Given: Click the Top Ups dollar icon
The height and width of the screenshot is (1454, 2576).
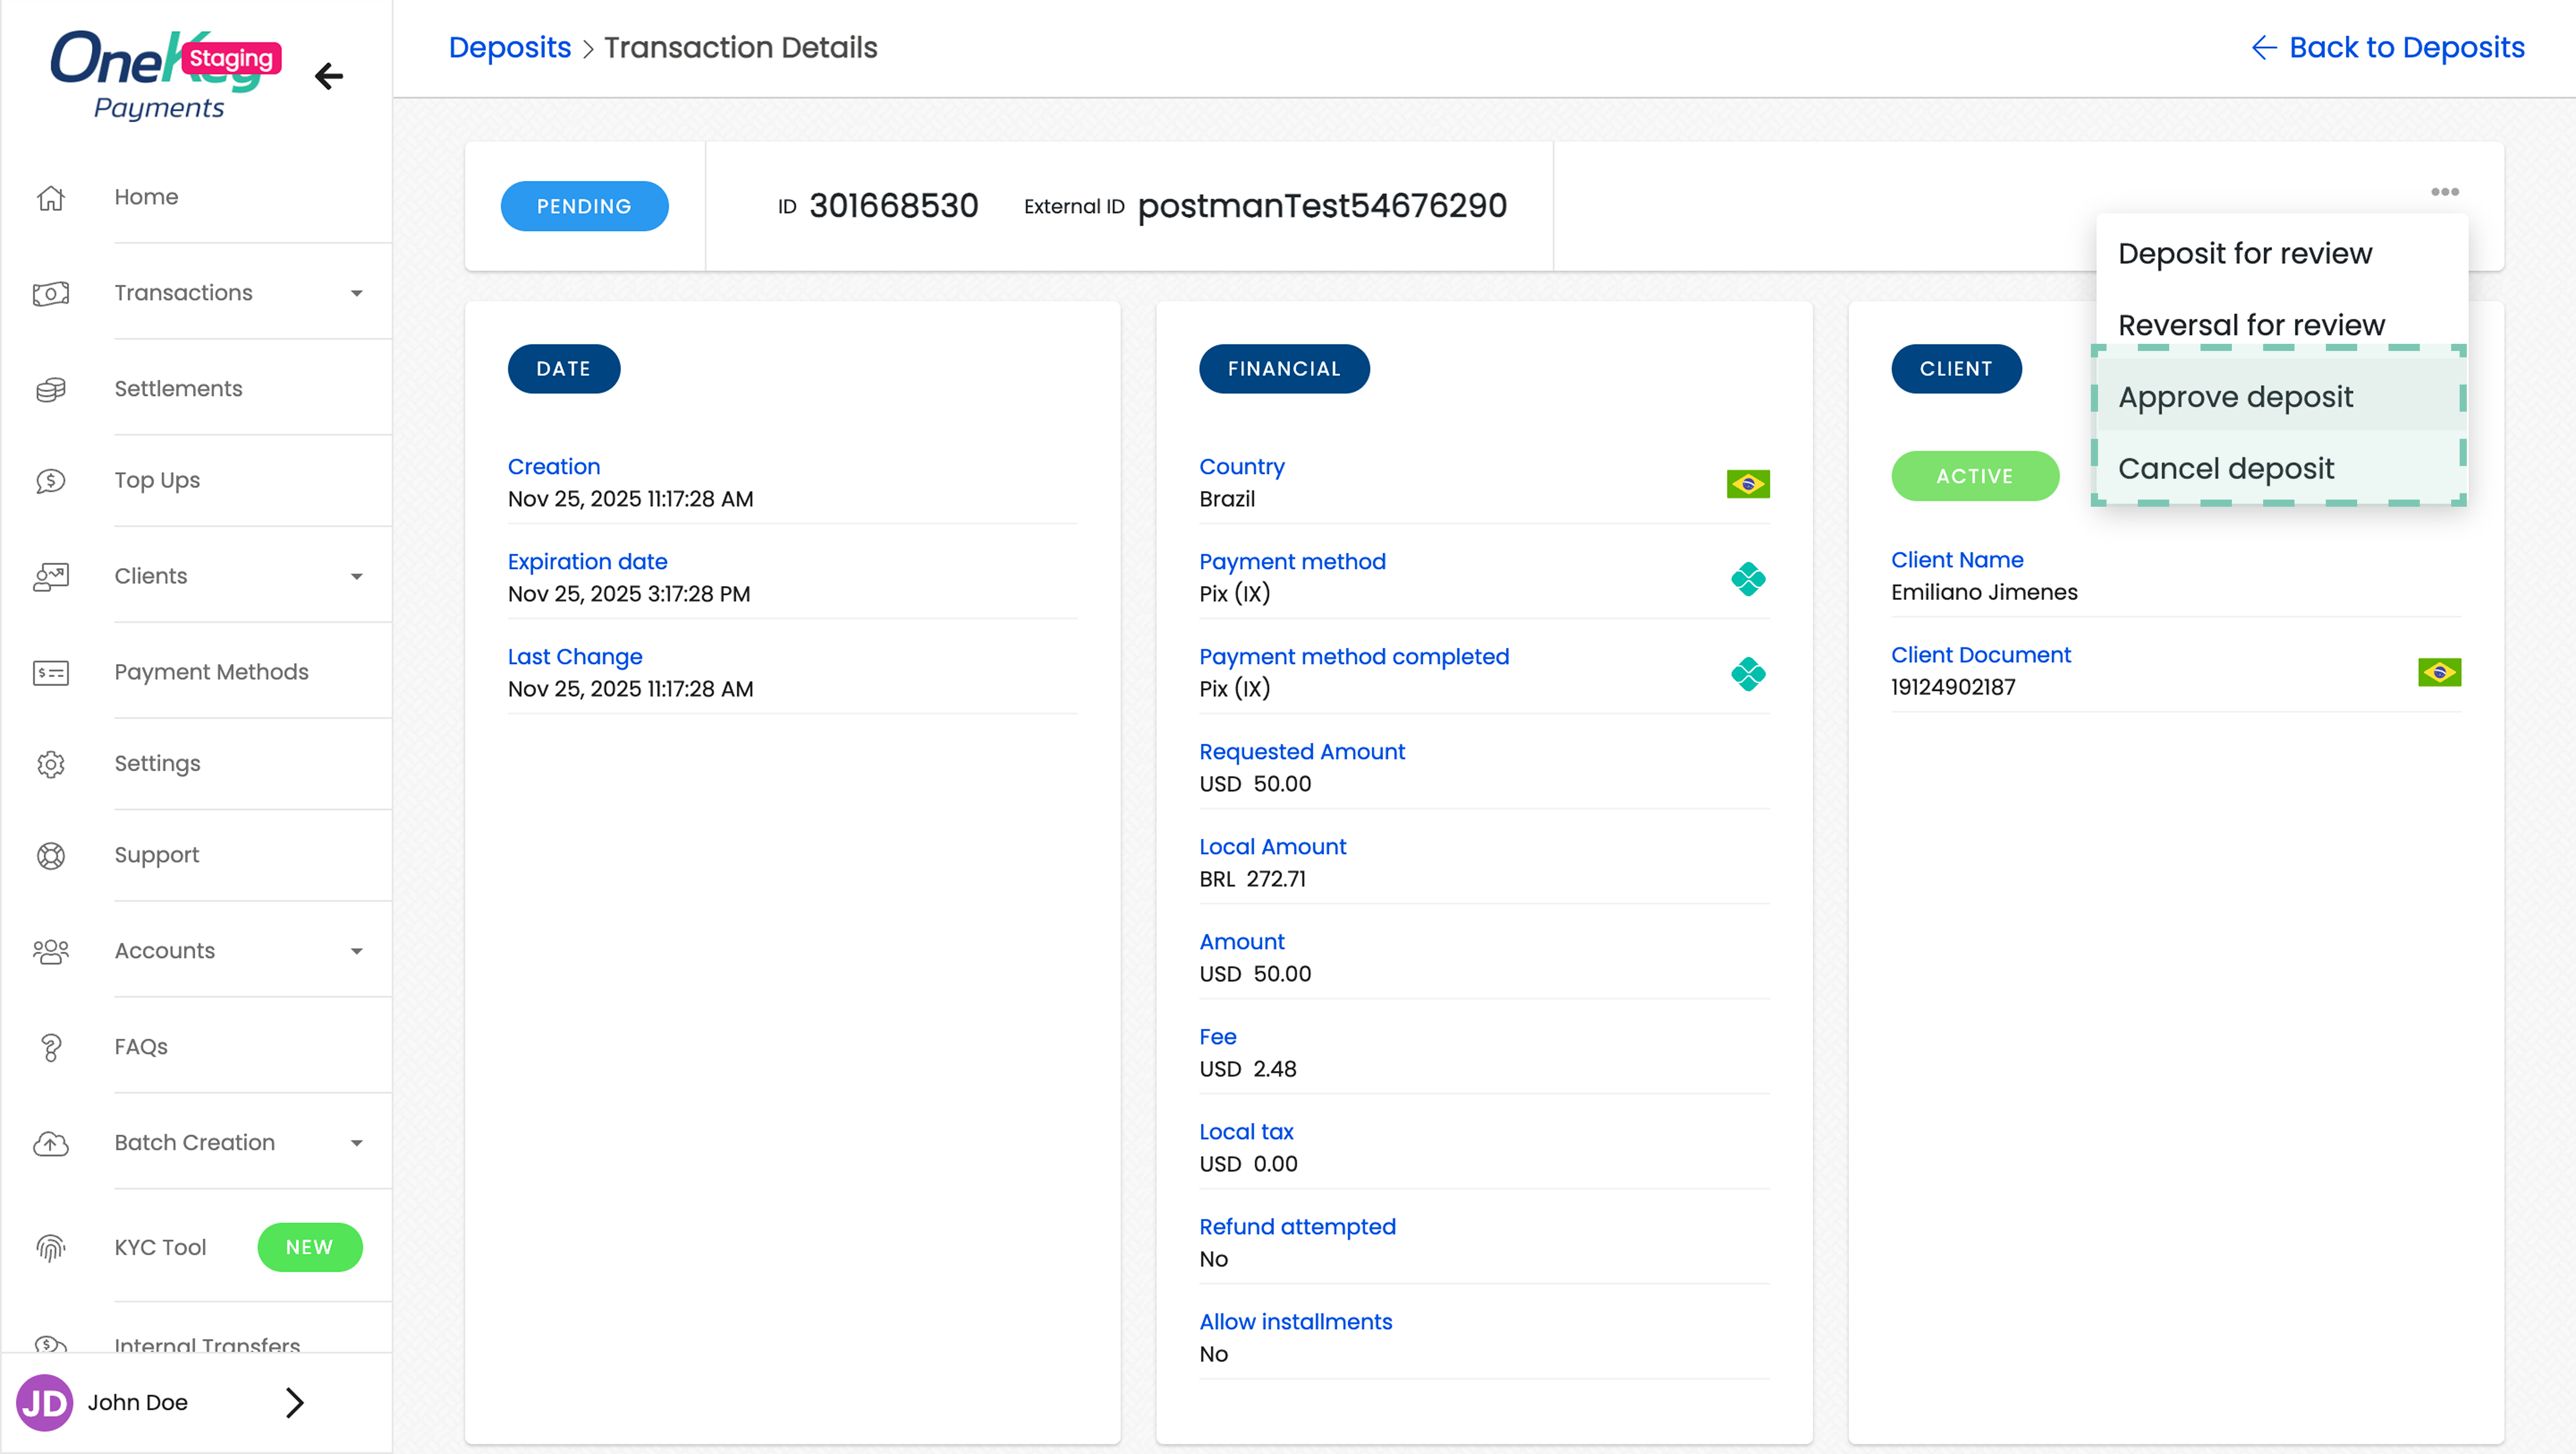Looking at the screenshot, I should (51, 481).
